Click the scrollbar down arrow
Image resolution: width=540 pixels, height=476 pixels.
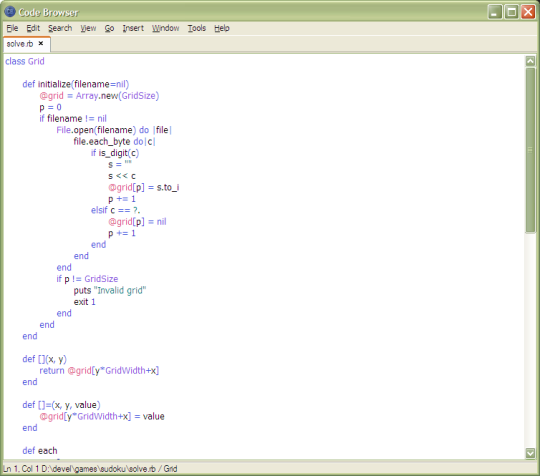click(530, 453)
